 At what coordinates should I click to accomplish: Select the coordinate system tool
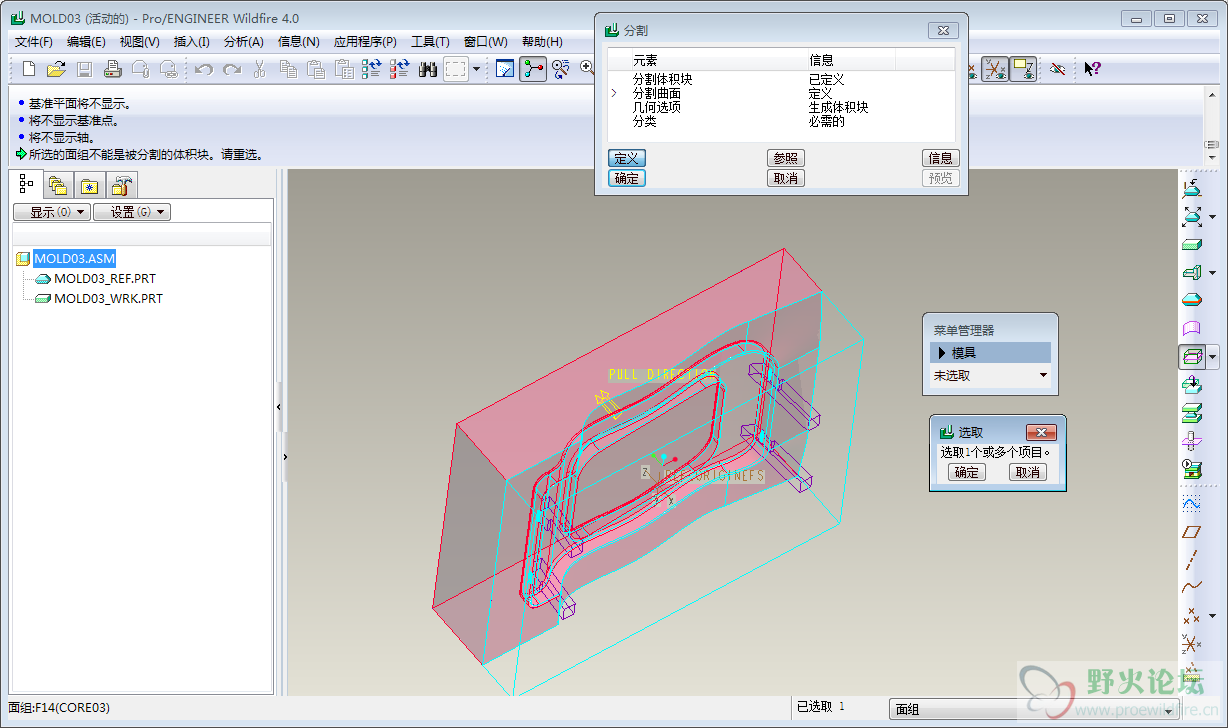[1192, 644]
